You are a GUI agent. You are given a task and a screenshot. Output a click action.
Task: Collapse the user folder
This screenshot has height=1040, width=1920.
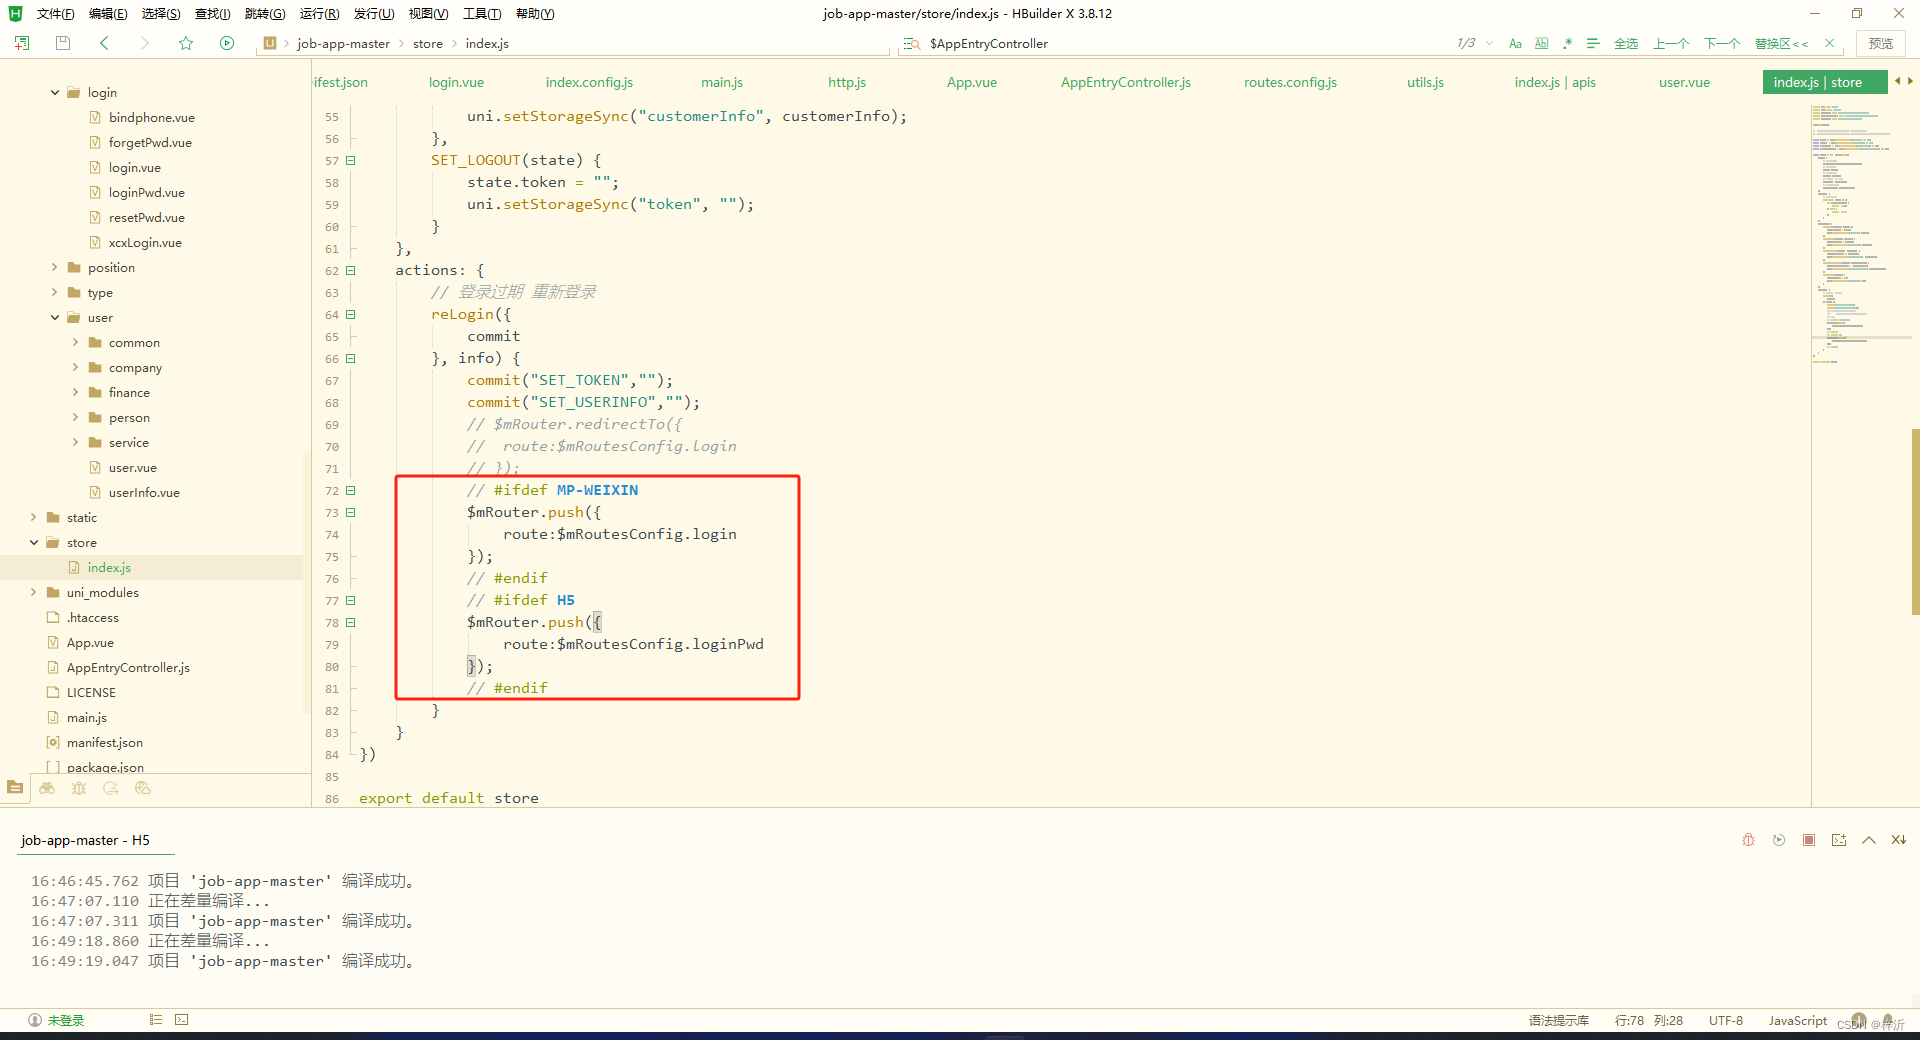click(x=55, y=317)
